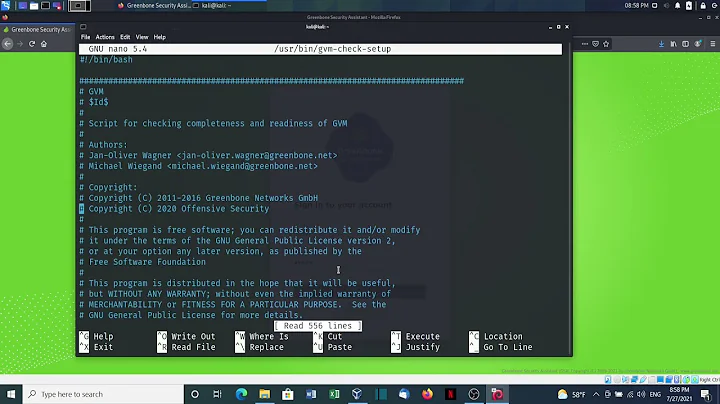Click the nano 'Exit' shortcut label

tap(103, 347)
